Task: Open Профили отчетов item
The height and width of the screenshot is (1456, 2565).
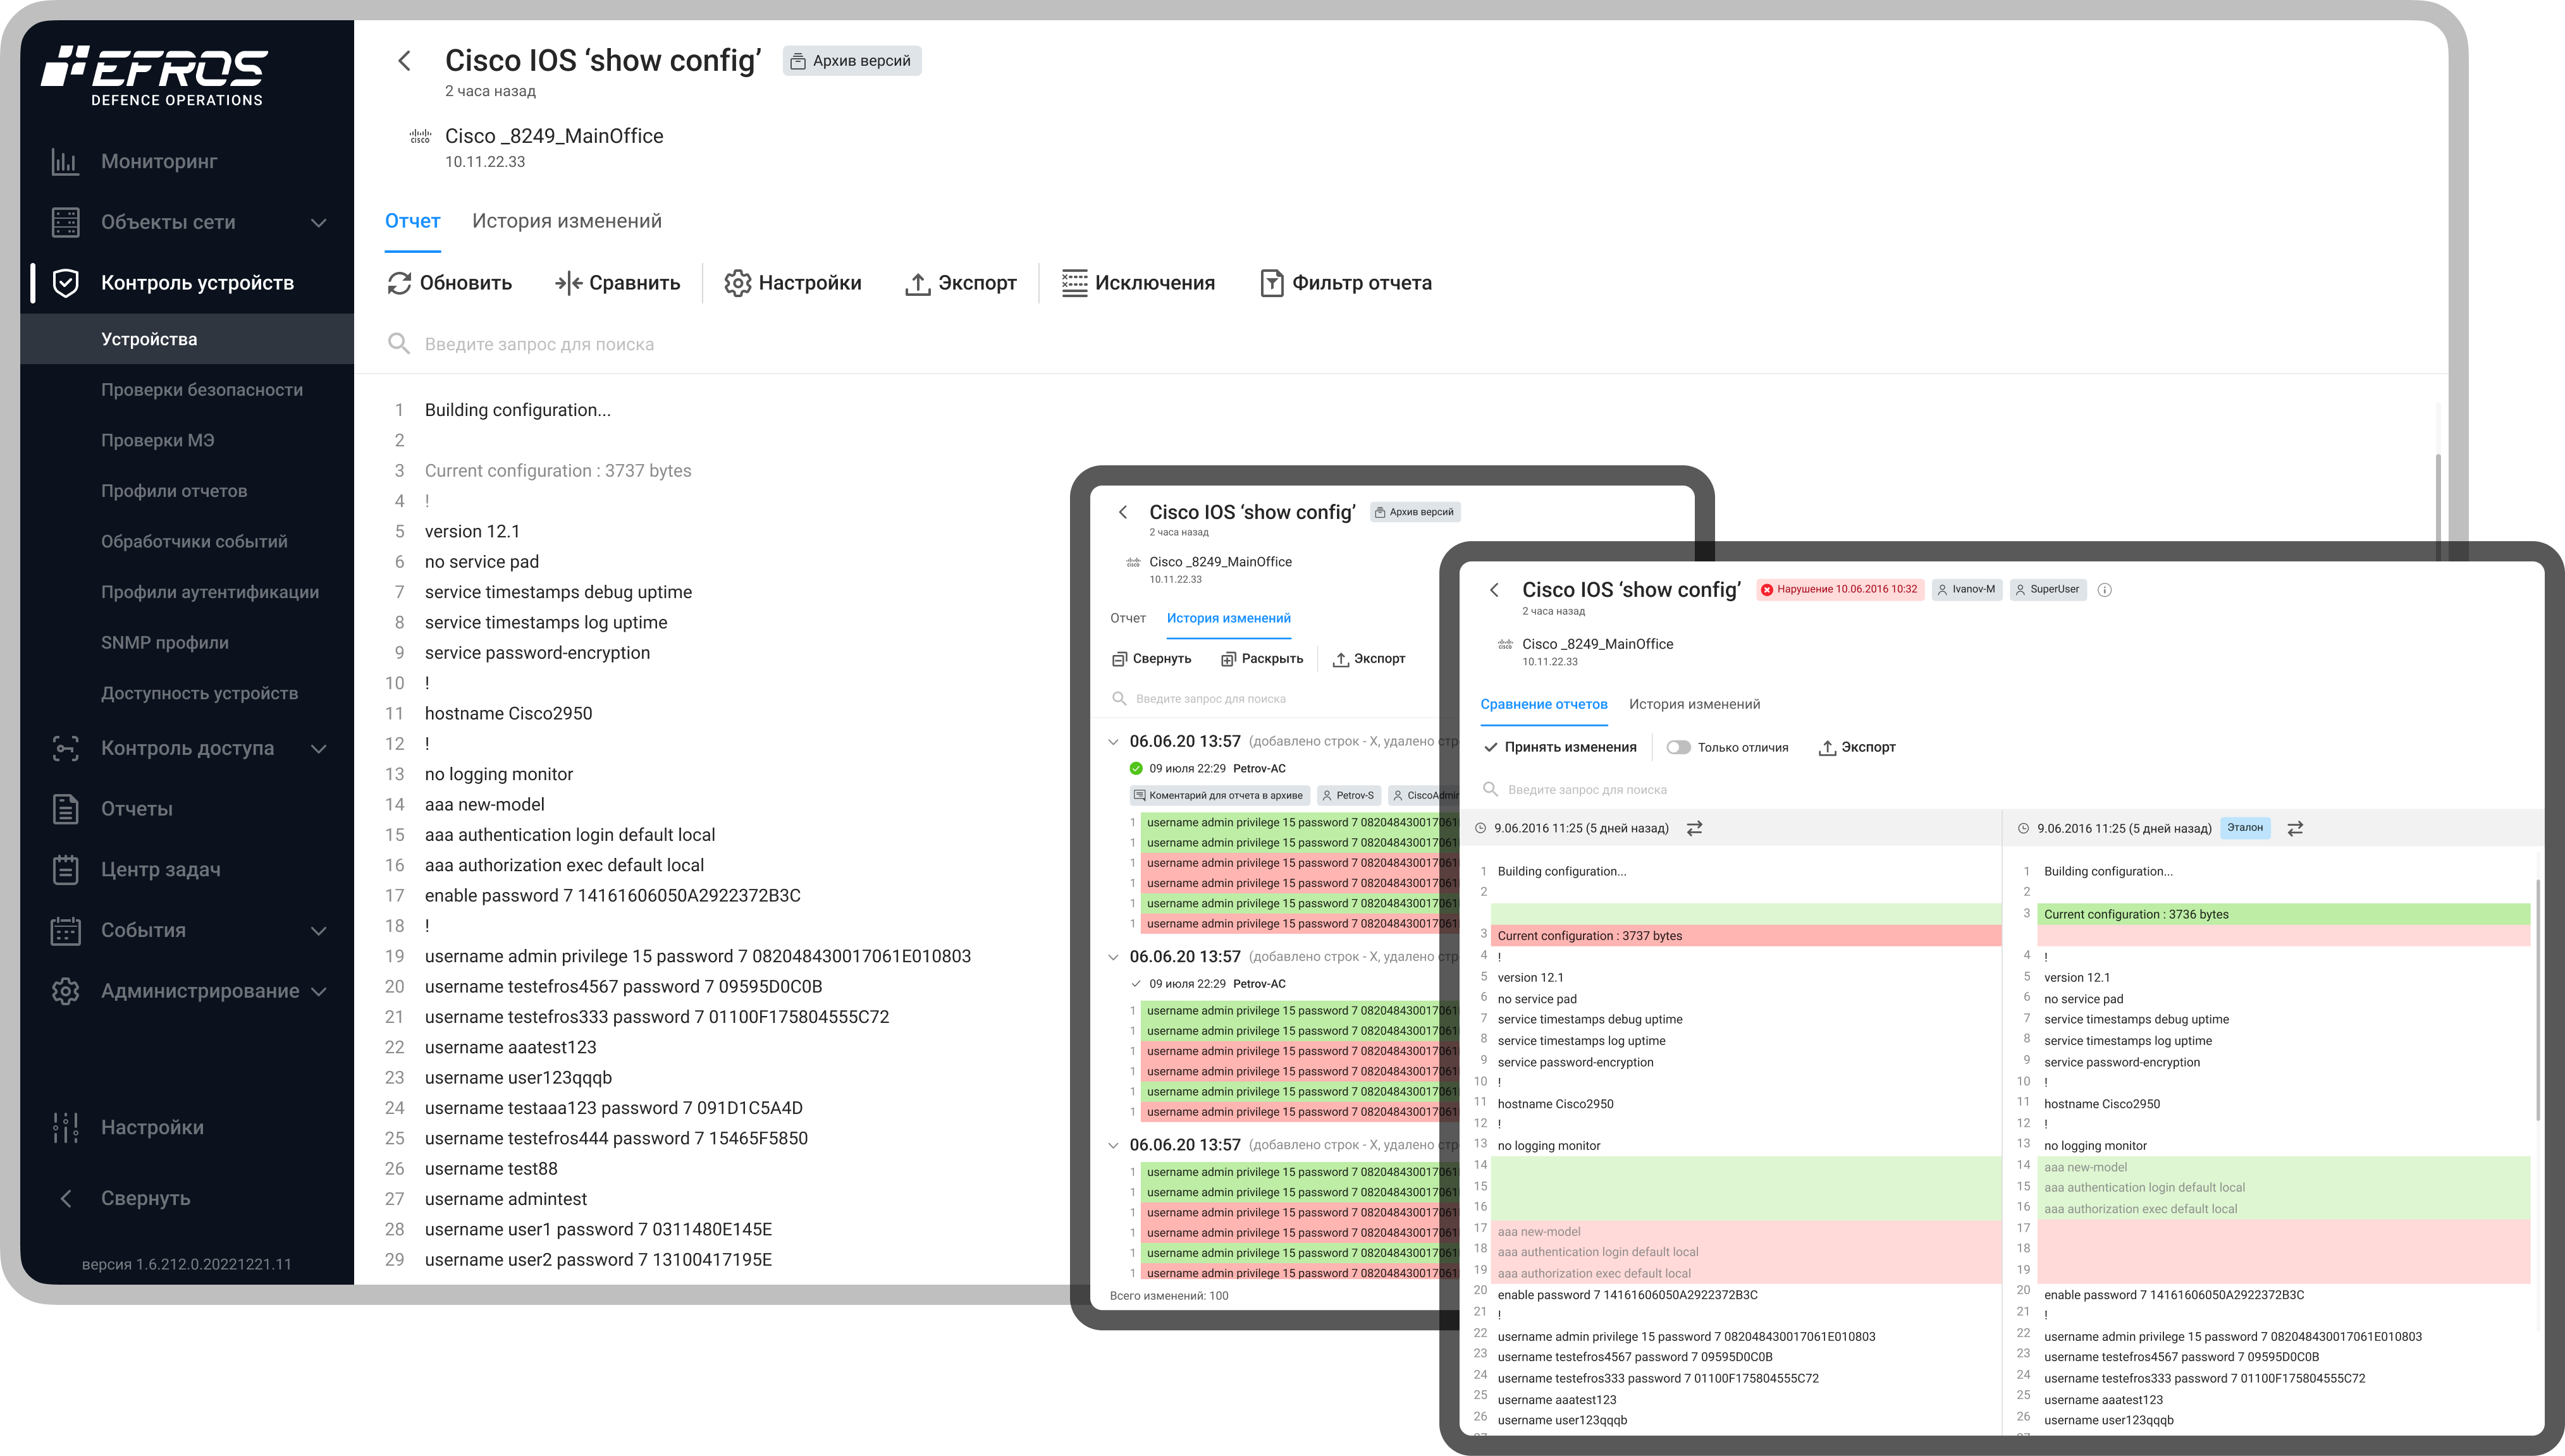Action: [174, 491]
